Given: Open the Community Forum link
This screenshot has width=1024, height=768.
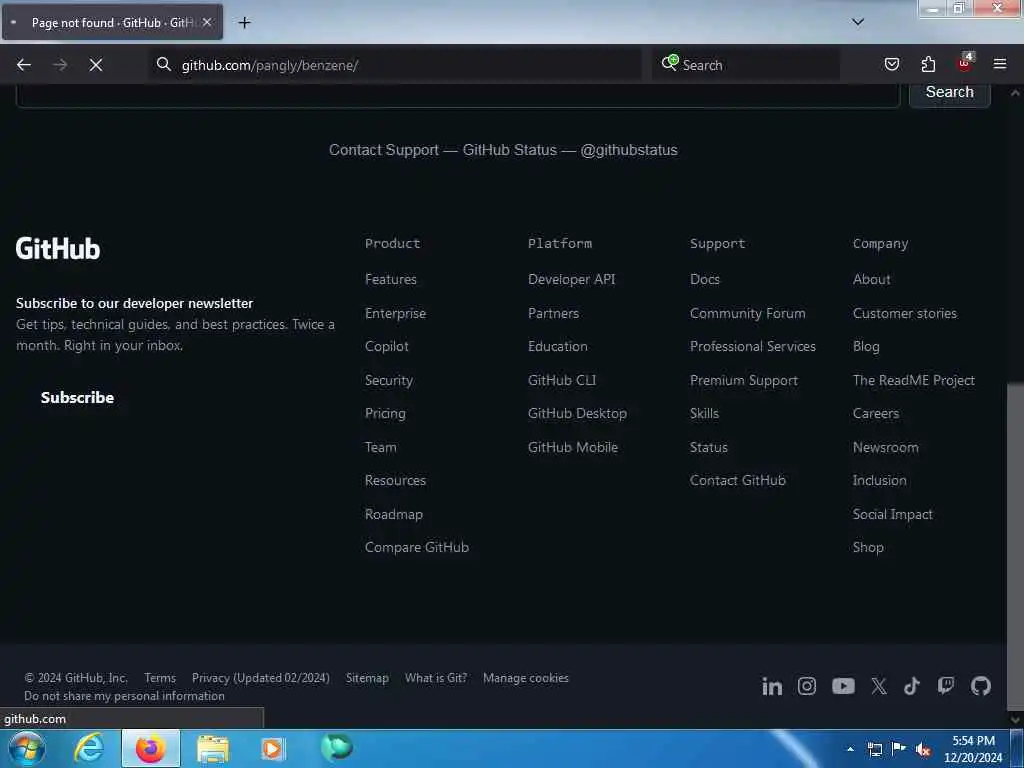Looking at the screenshot, I should click(748, 313).
